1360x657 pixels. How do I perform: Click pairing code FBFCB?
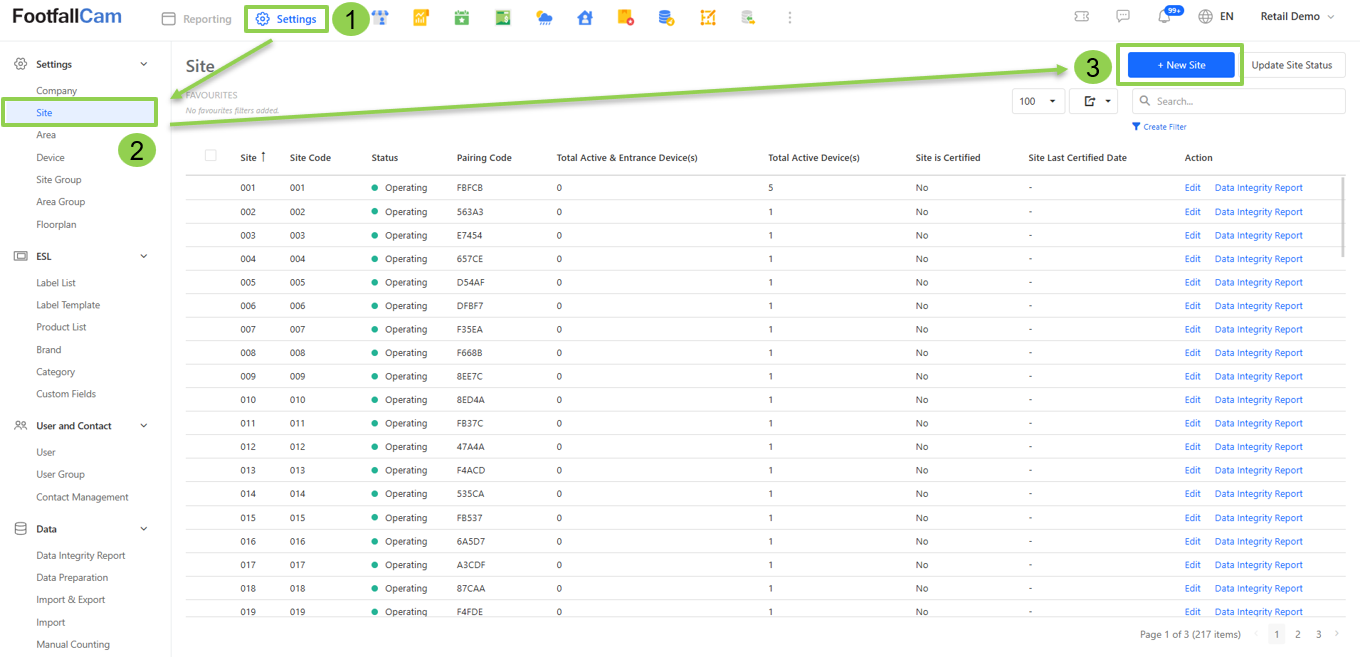click(470, 188)
